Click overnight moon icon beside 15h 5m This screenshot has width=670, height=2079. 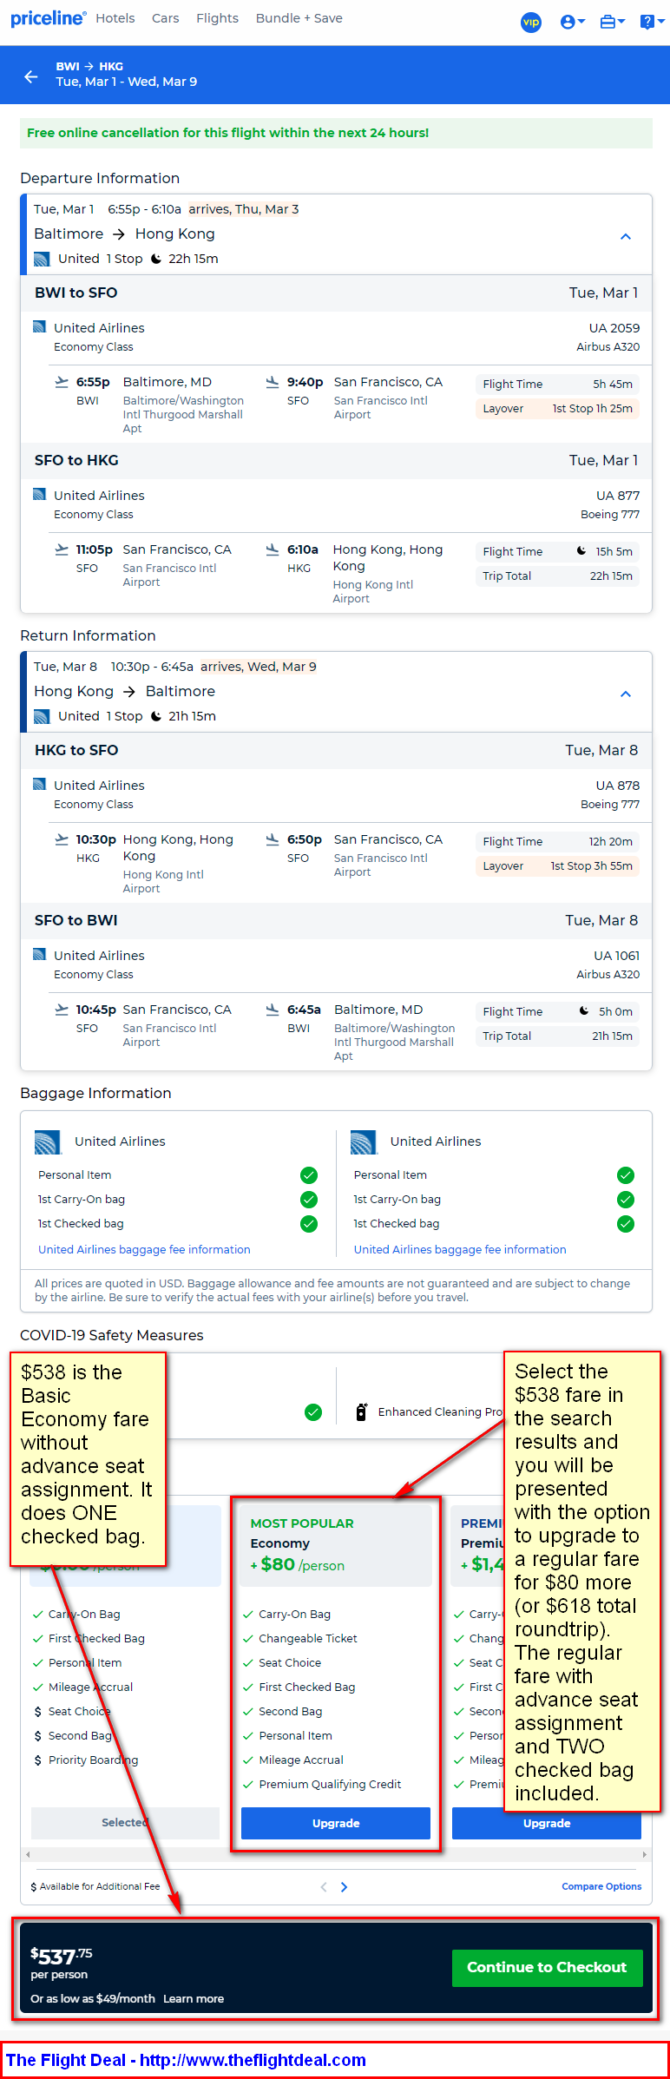pyautogui.click(x=582, y=551)
